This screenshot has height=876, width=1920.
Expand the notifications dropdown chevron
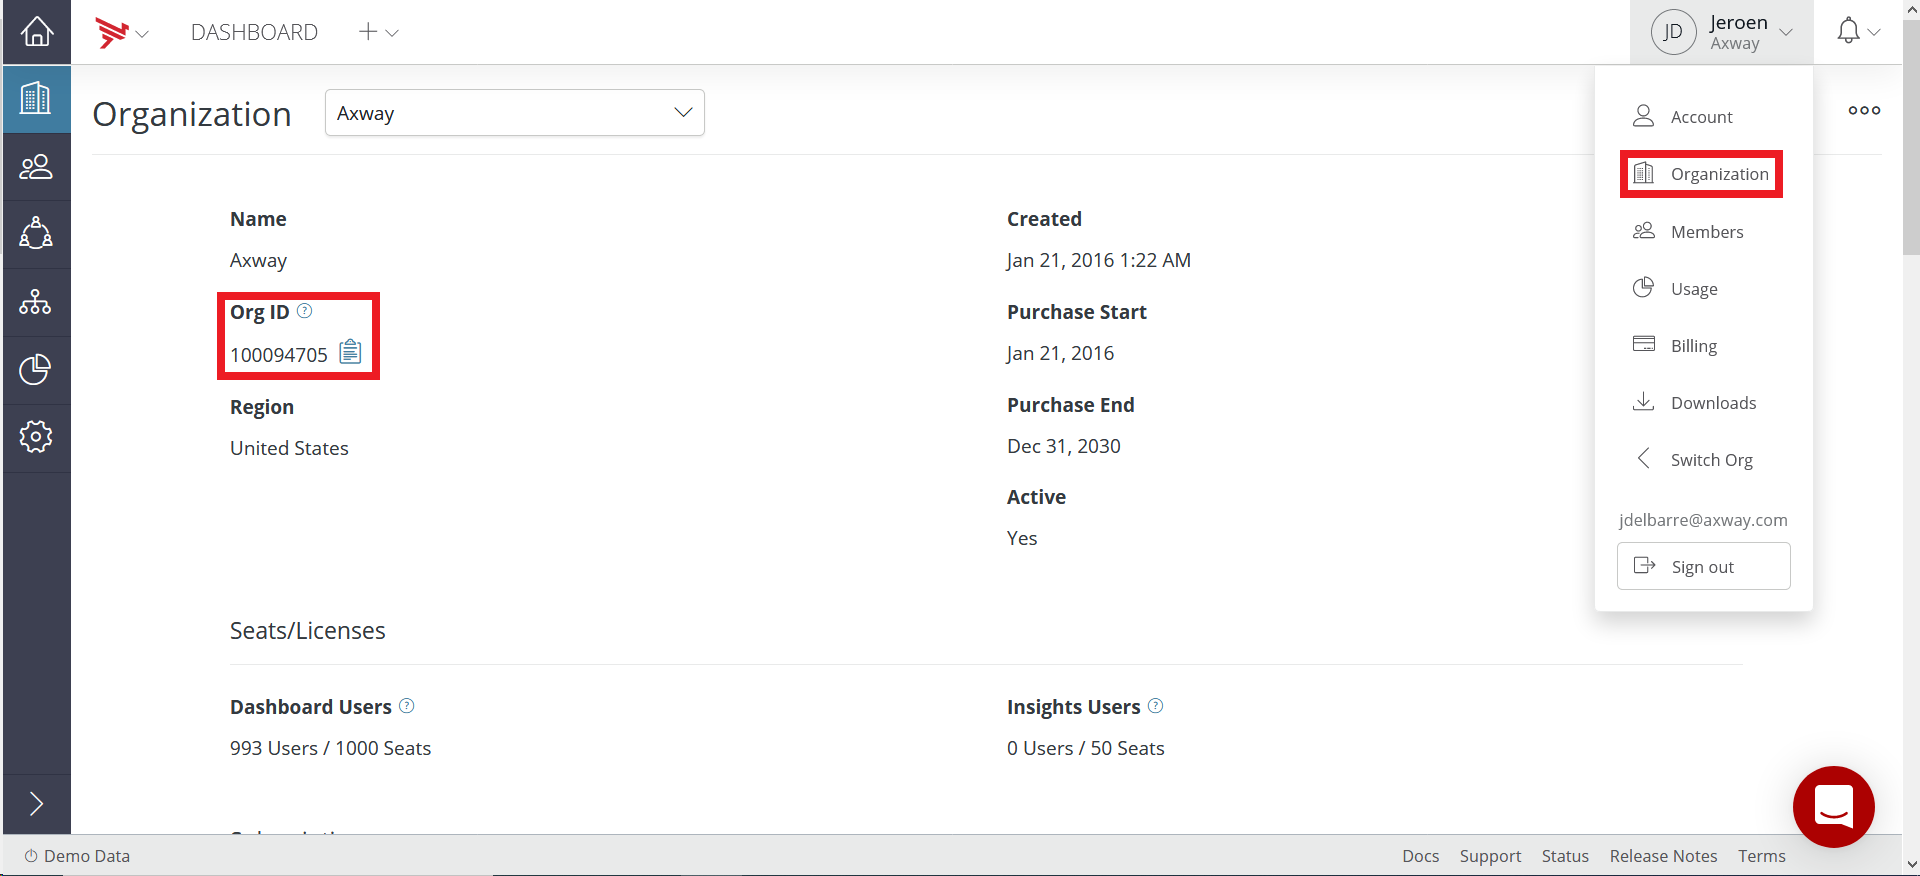point(1874,32)
